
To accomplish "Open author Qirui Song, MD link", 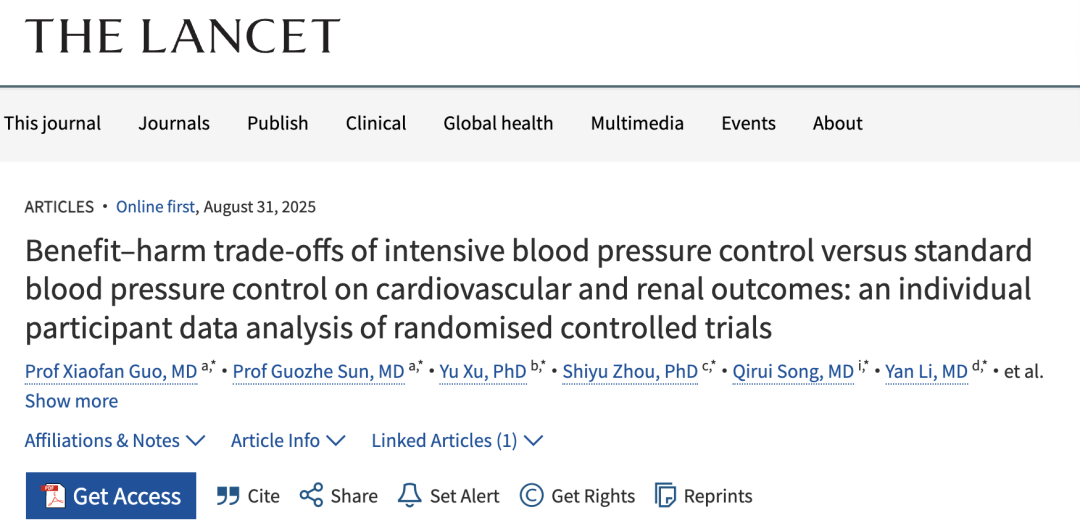I will pyautogui.click(x=793, y=372).
